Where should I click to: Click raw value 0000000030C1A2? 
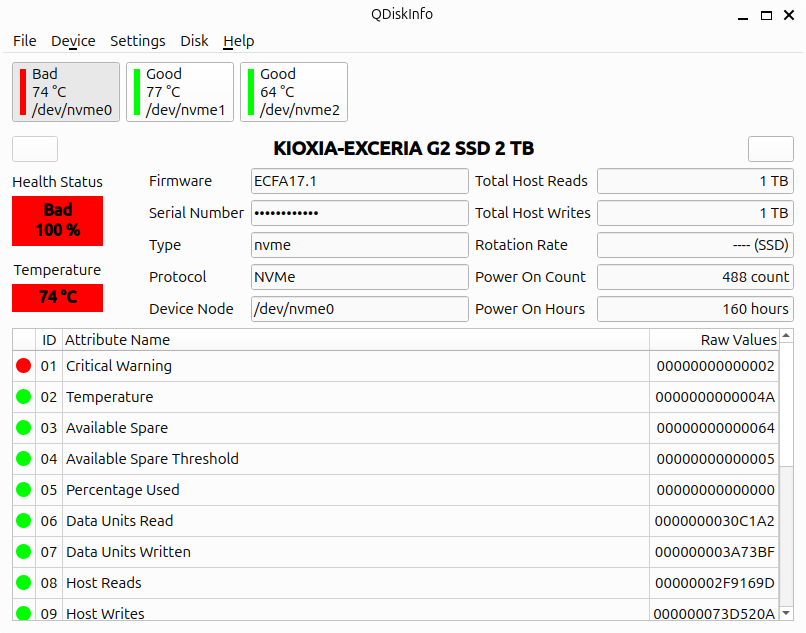pos(715,521)
